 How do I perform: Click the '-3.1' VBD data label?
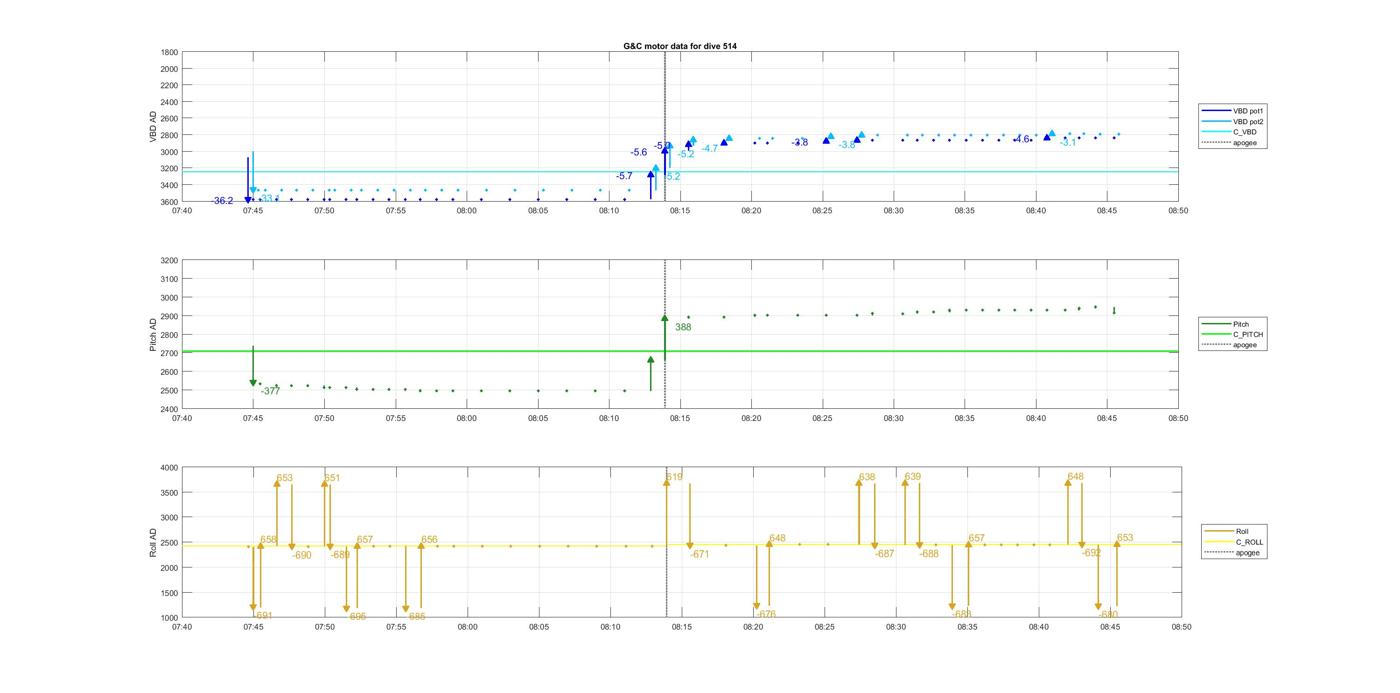[x=1068, y=143]
